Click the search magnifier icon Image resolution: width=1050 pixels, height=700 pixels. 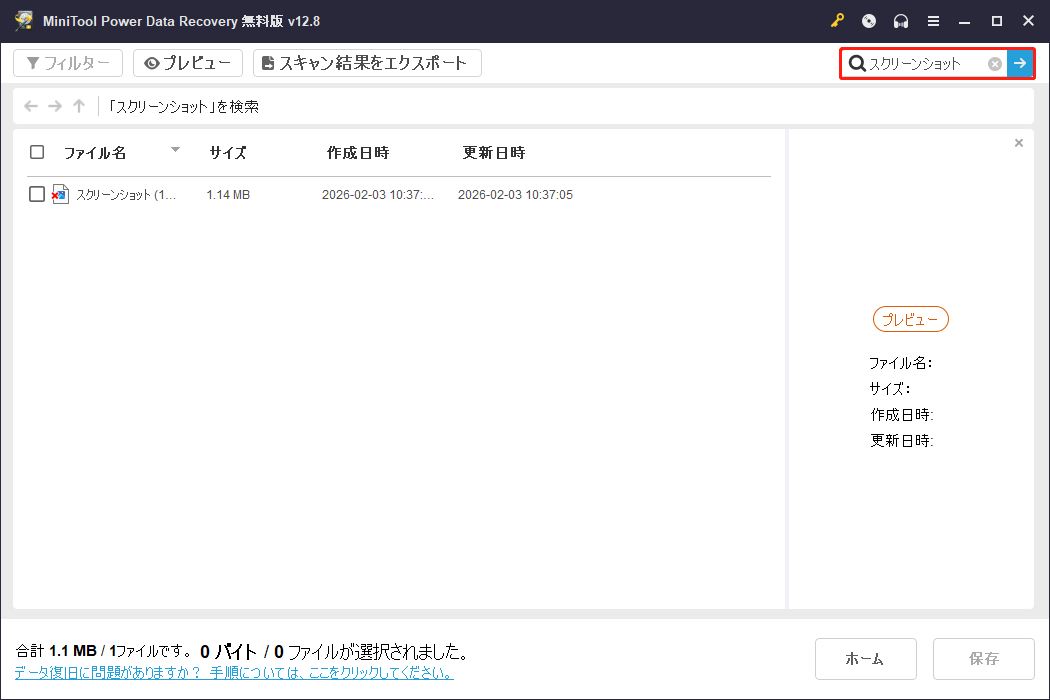[856, 64]
